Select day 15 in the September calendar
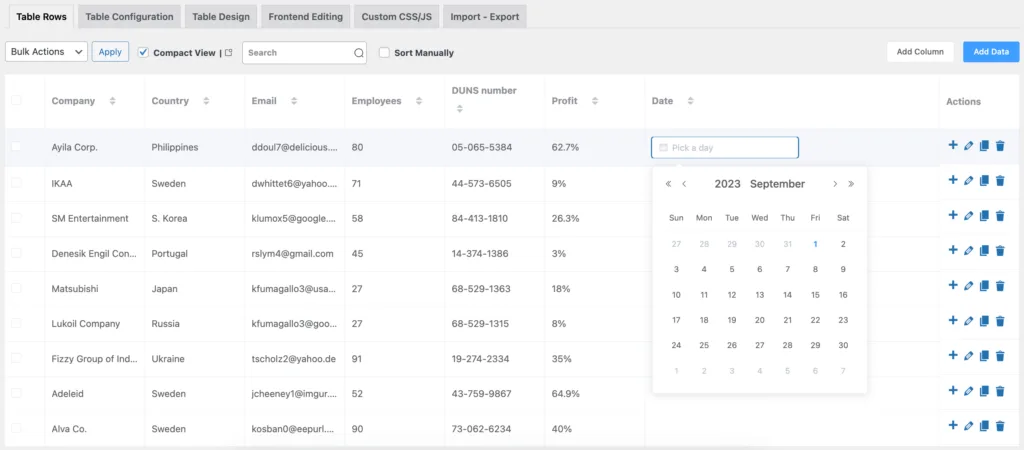1024x450 pixels. coord(815,295)
